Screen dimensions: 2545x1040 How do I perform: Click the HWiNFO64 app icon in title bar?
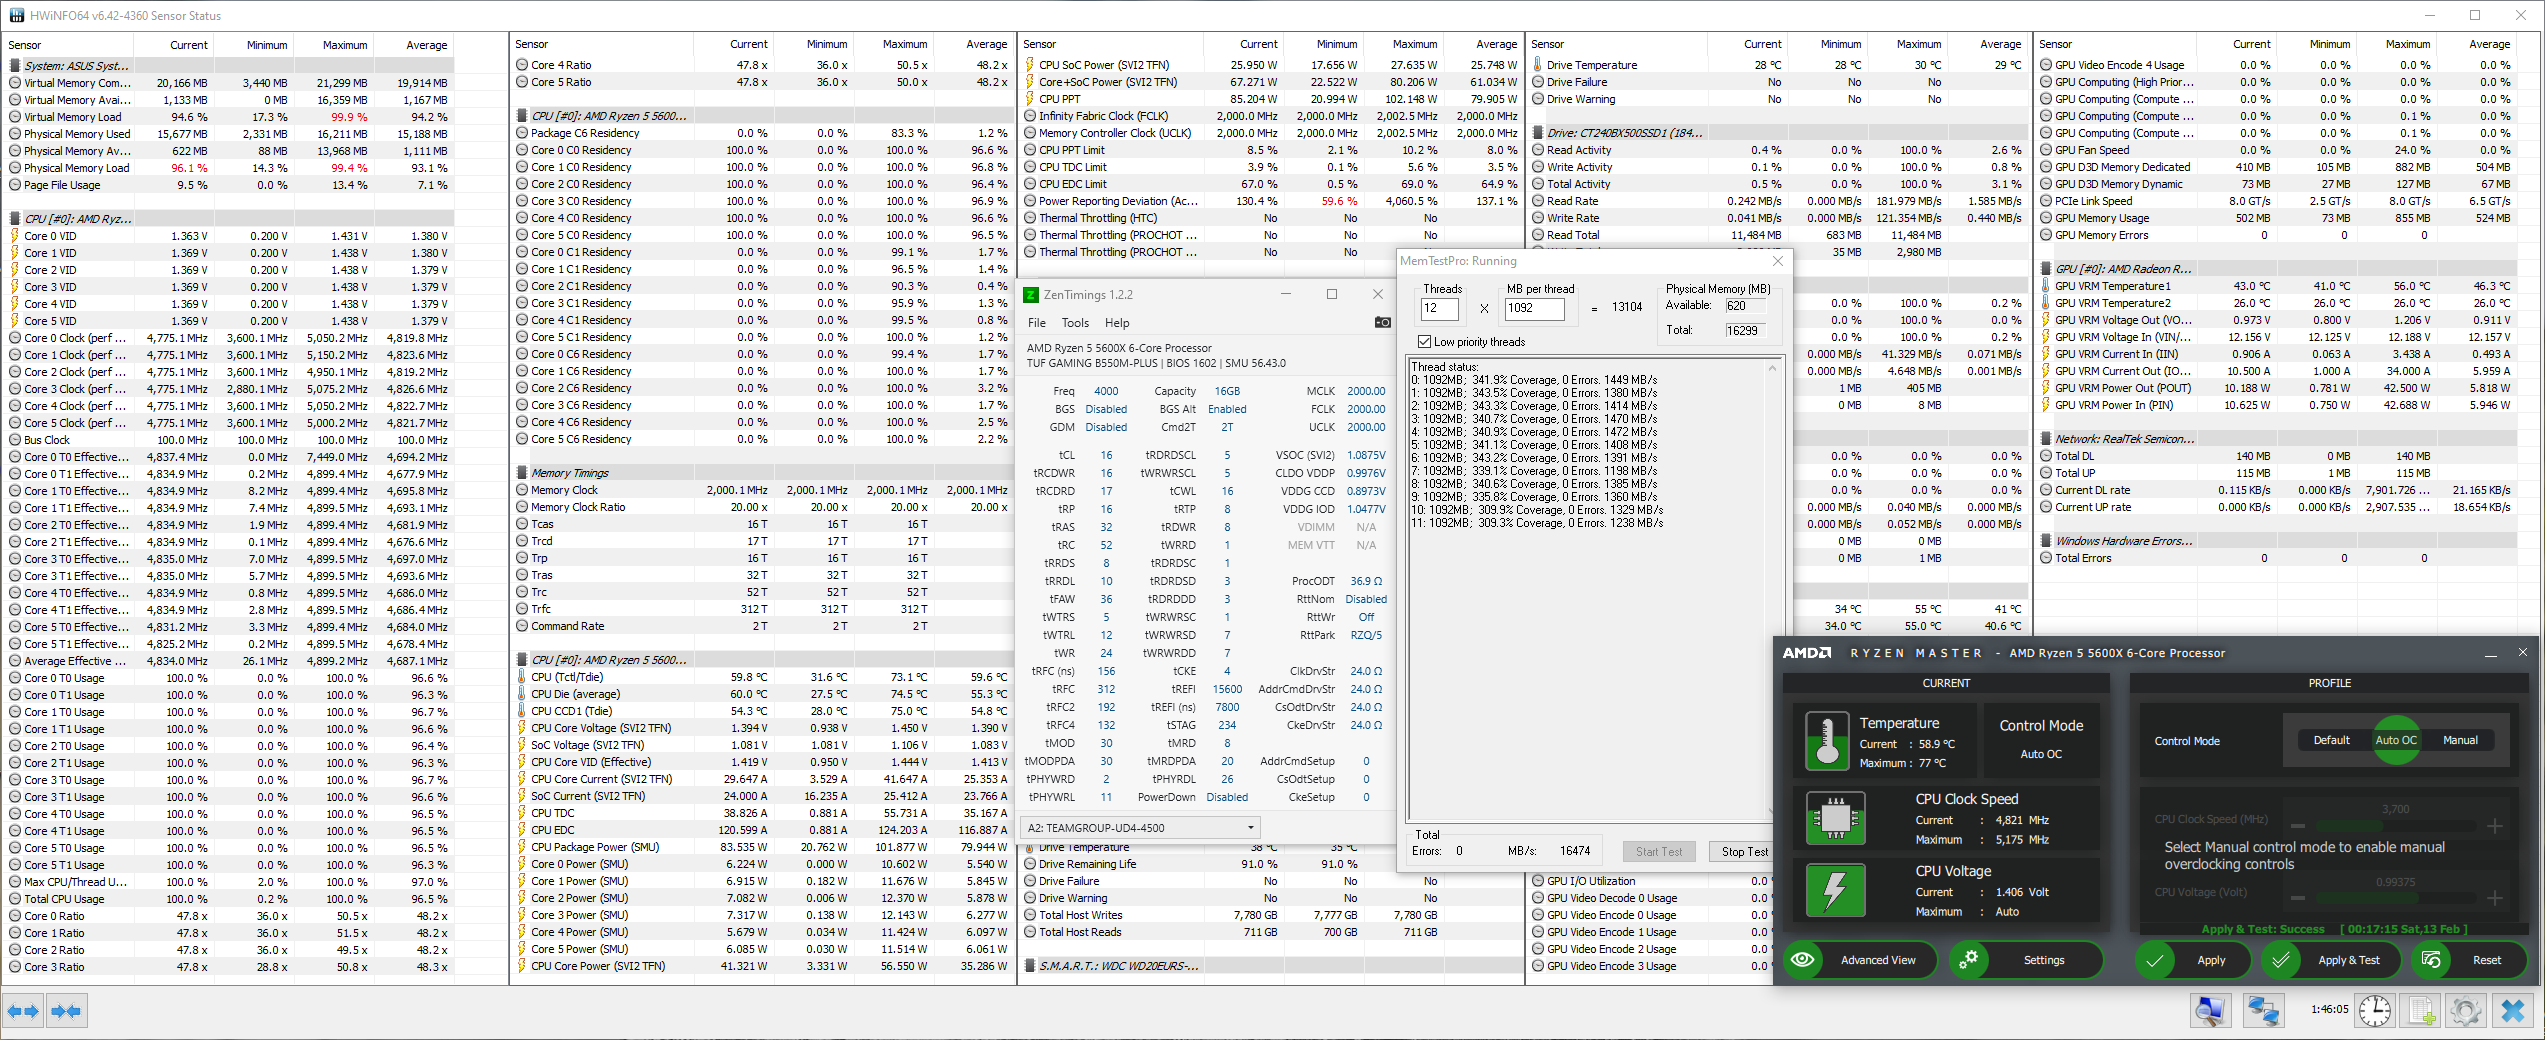pos(16,15)
